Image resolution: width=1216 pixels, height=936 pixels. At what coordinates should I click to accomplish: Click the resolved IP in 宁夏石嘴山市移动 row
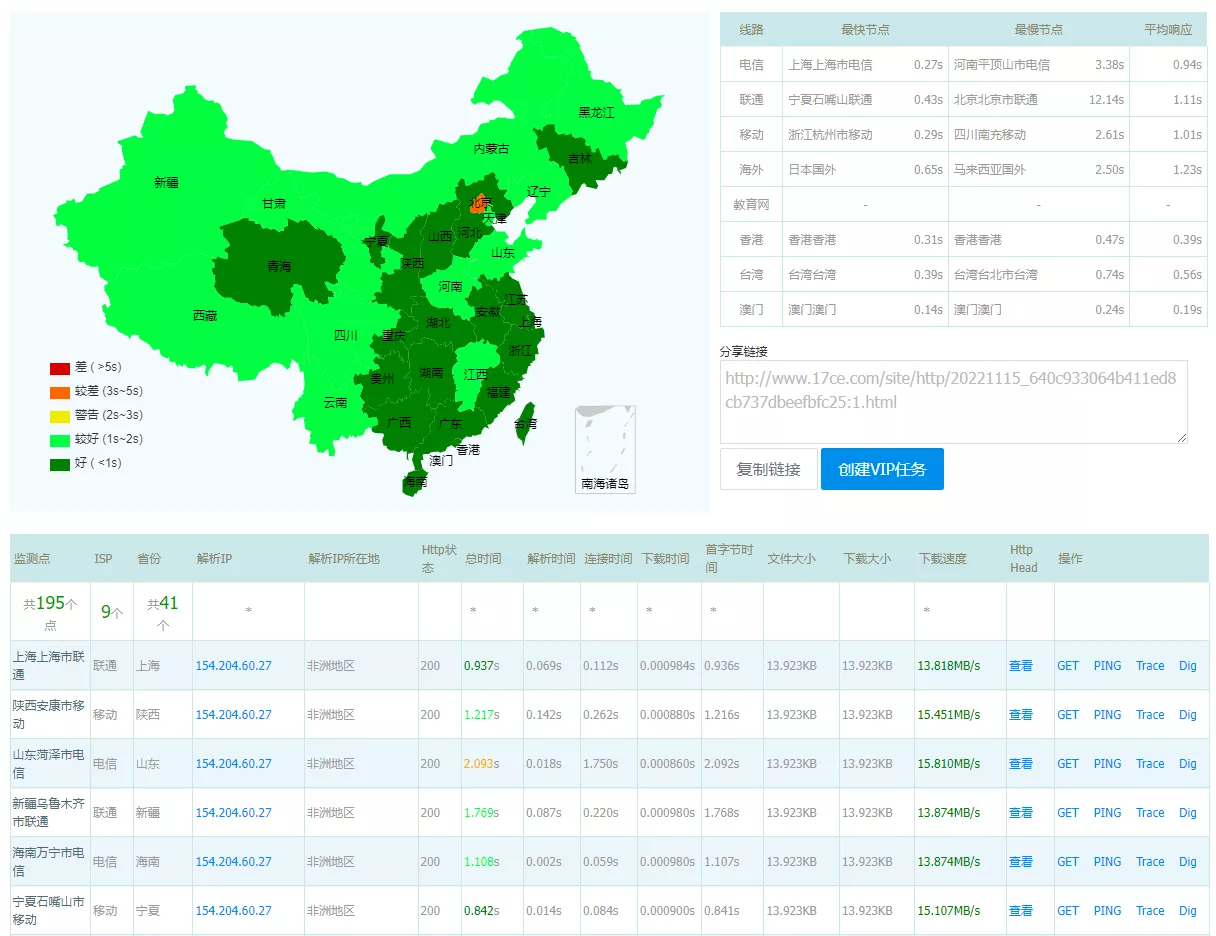pyautogui.click(x=233, y=911)
